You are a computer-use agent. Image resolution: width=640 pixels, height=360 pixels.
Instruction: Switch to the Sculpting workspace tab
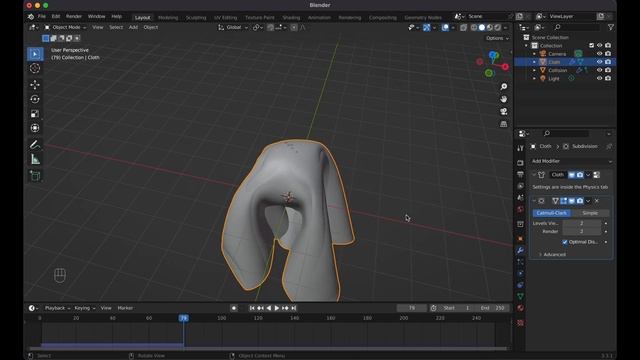coord(196,18)
